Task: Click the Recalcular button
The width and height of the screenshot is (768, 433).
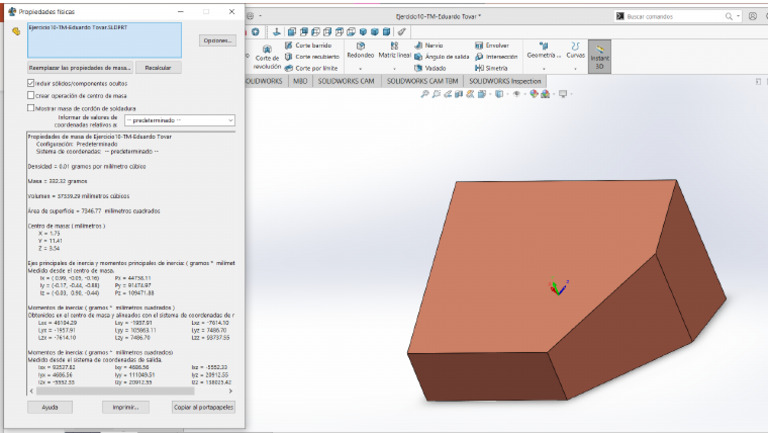Action: pyautogui.click(x=158, y=67)
